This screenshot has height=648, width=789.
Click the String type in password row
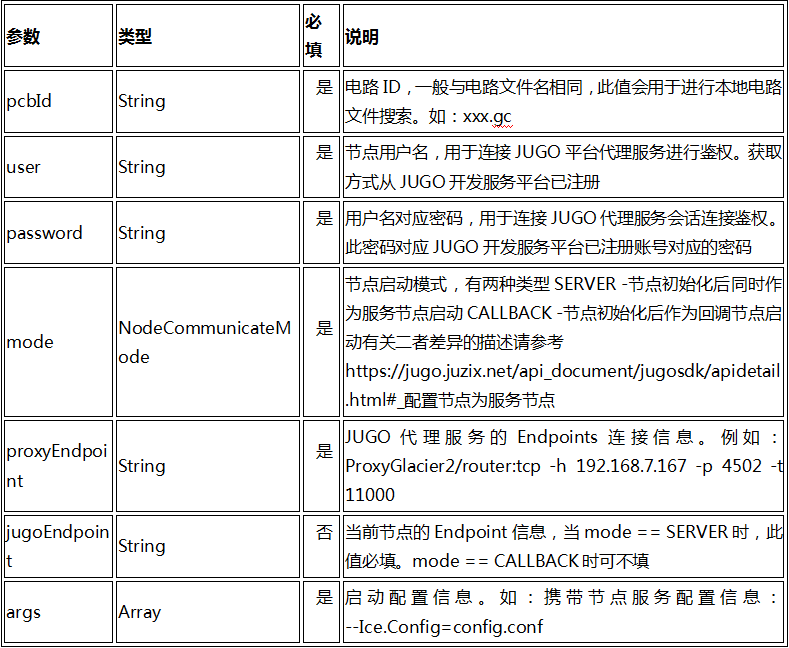(142, 233)
